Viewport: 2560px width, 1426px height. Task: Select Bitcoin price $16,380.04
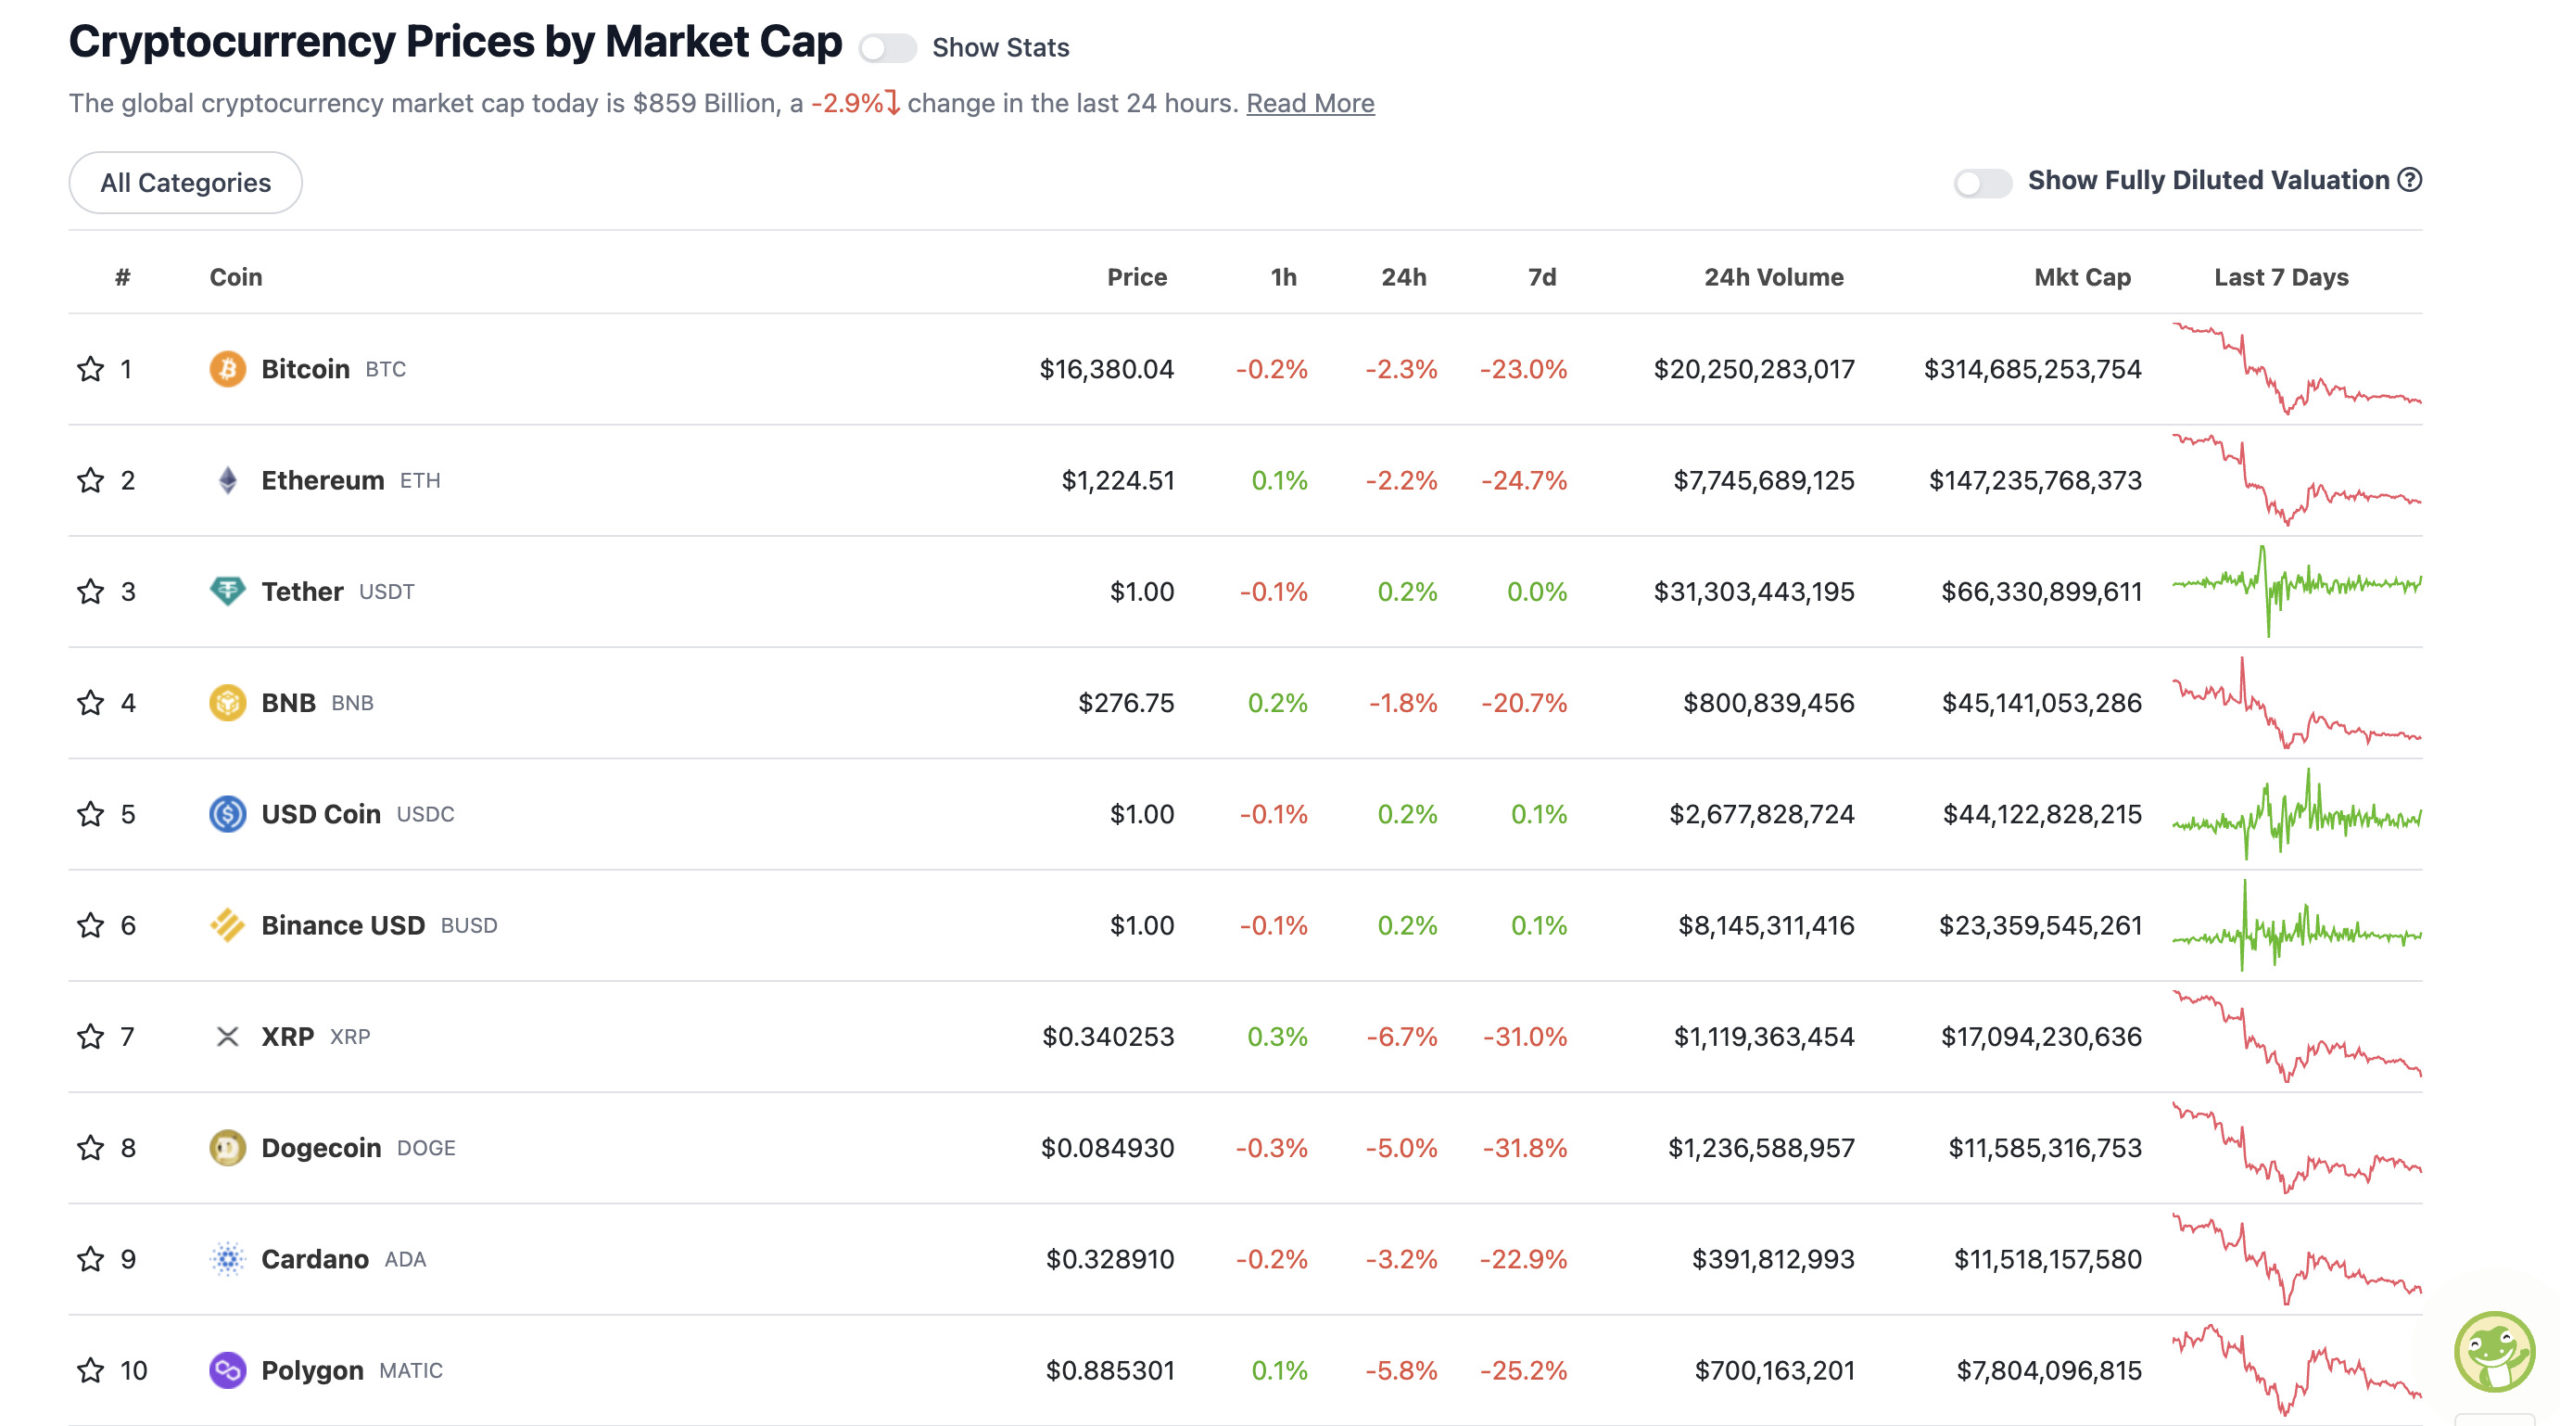point(1106,369)
